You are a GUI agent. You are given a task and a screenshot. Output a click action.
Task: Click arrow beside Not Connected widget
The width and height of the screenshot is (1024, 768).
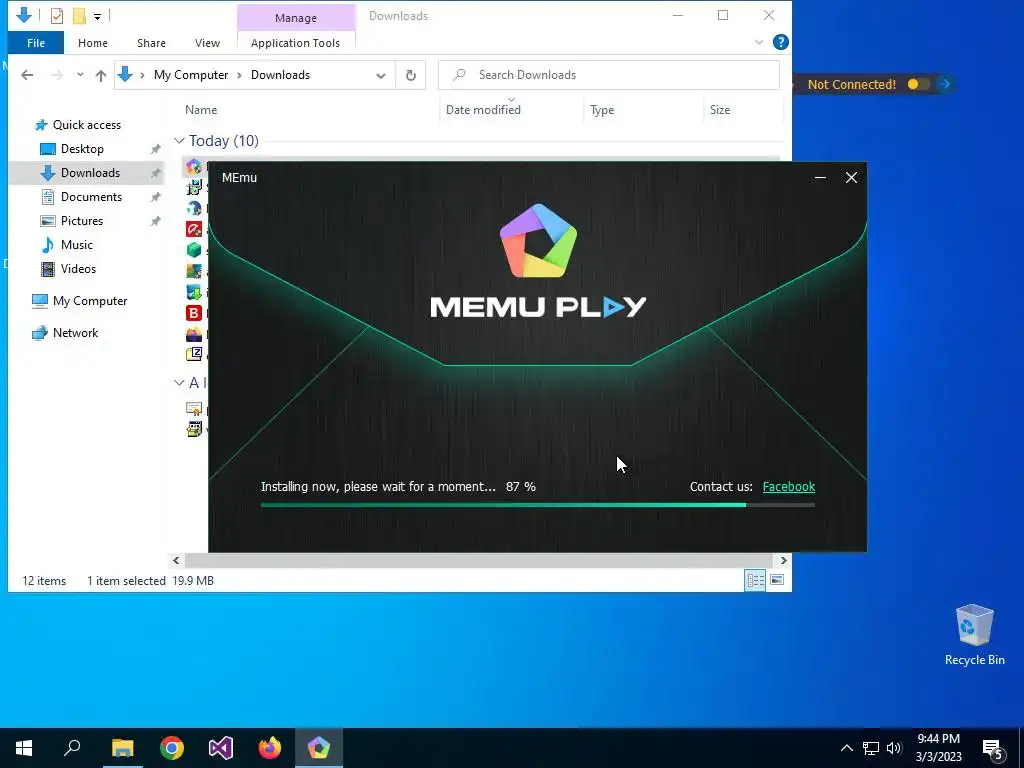pos(944,84)
